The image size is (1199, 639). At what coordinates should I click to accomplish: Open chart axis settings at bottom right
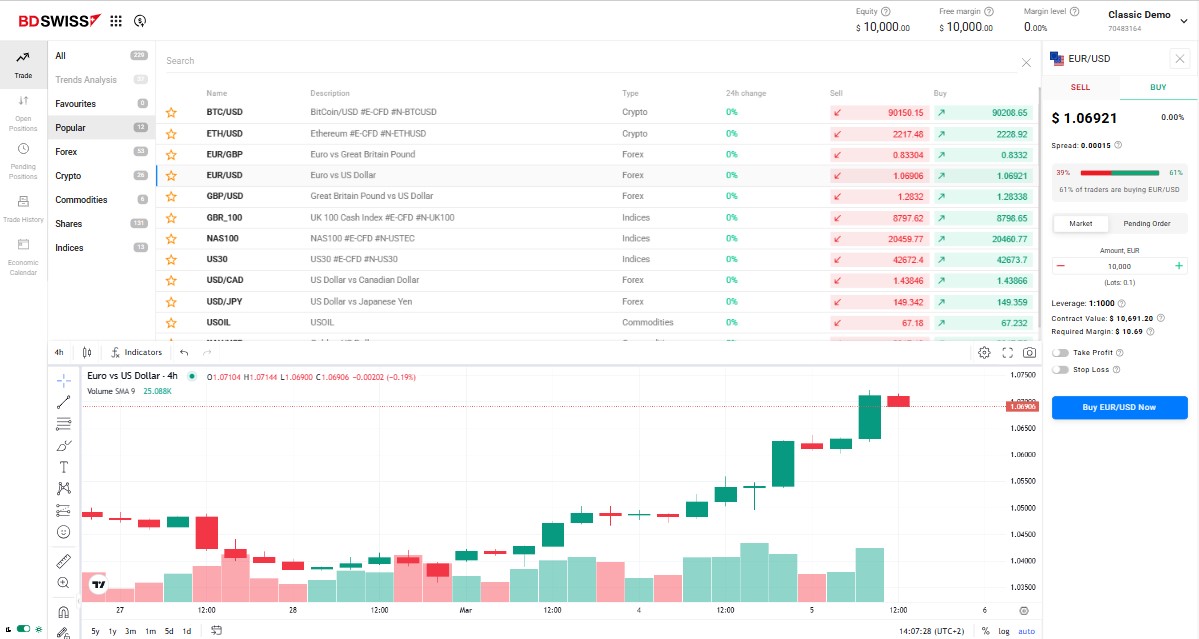coord(1024,611)
